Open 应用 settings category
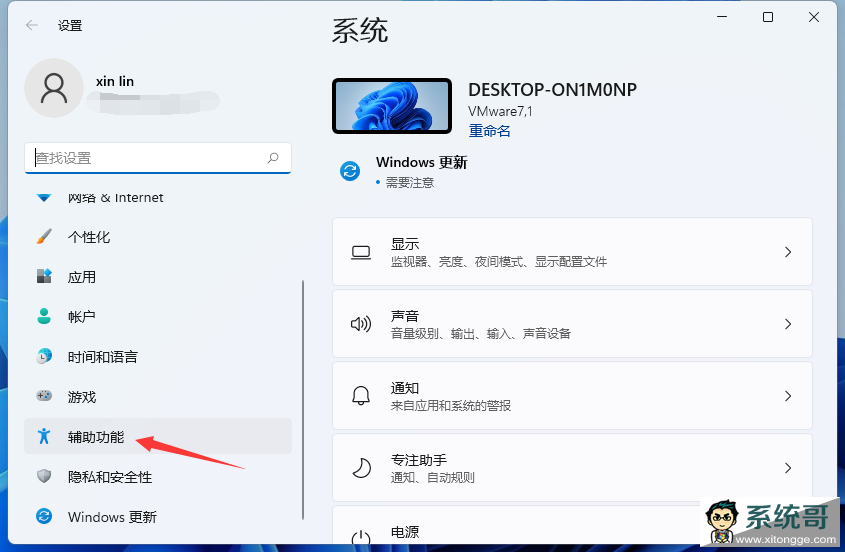This screenshot has height=552, width=845. (x=157, y=277)
